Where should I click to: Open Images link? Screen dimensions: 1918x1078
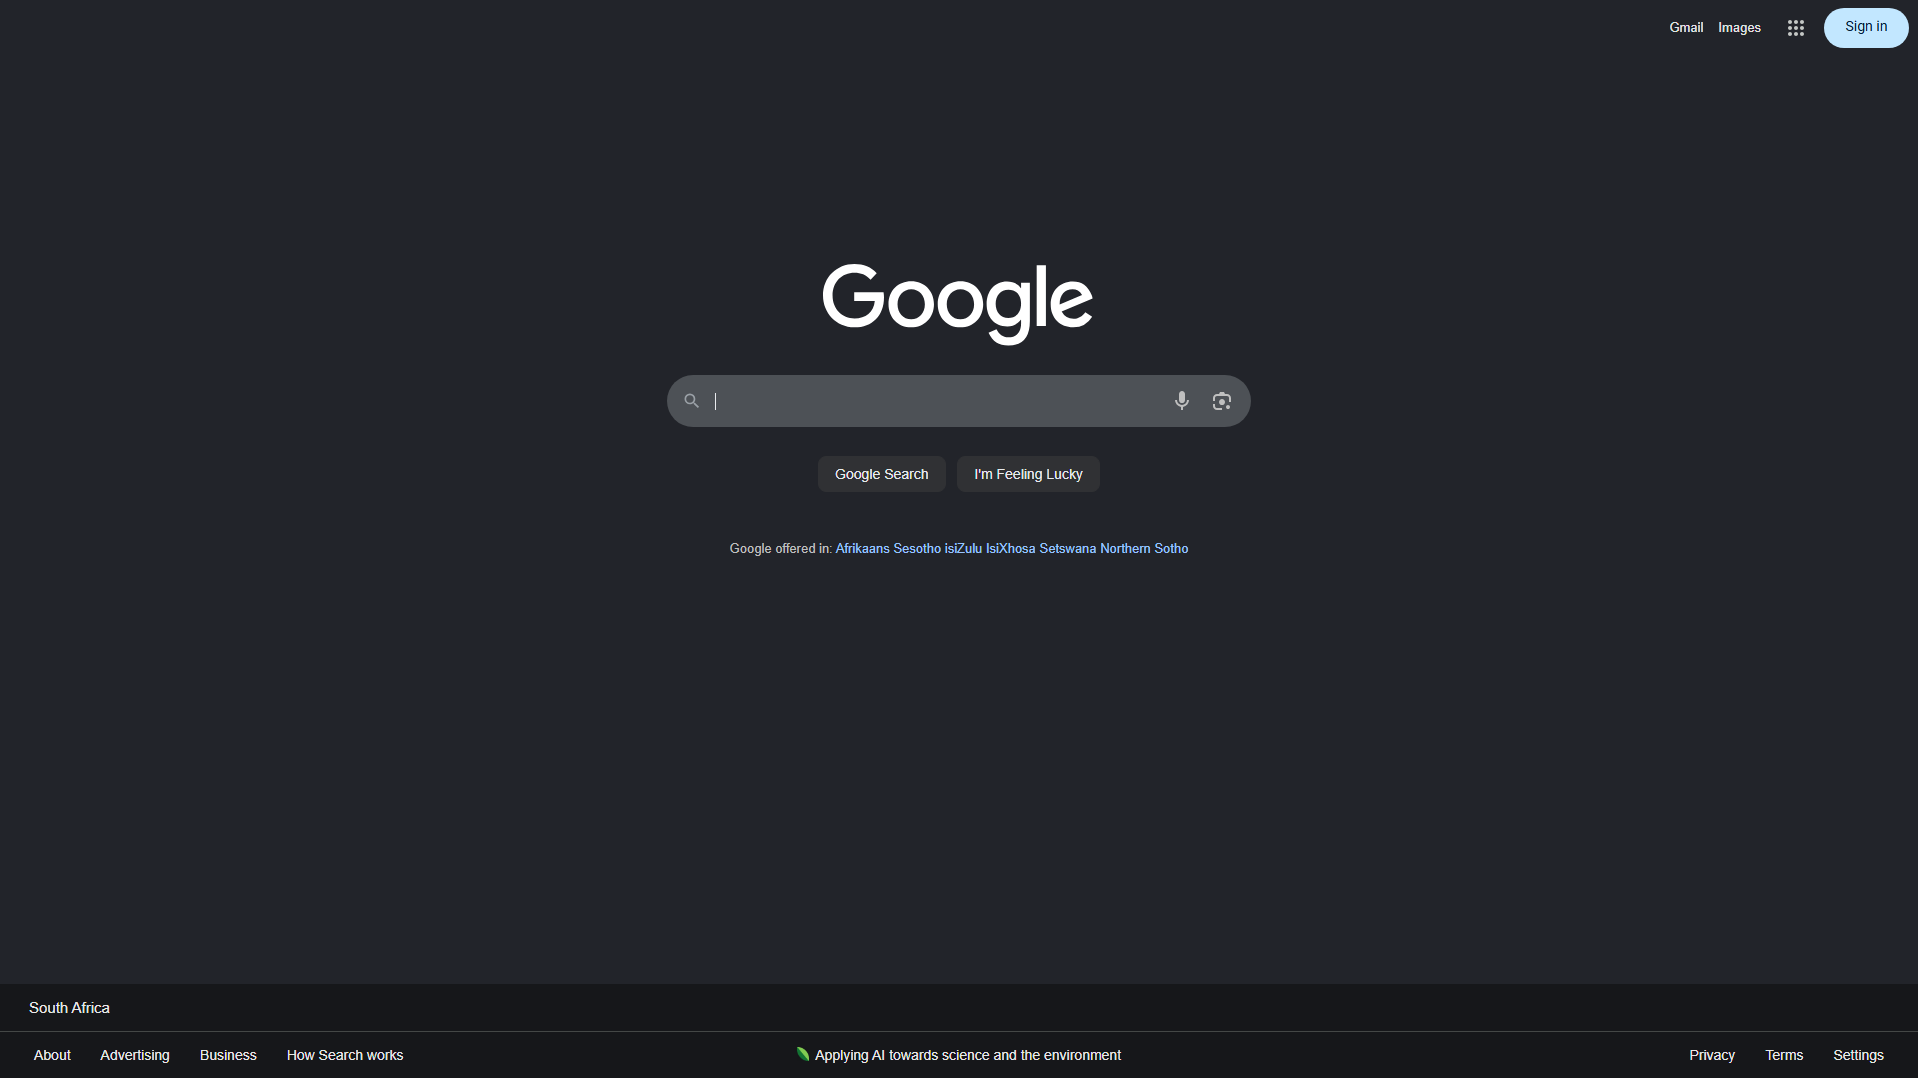[x=1739, y=28]
